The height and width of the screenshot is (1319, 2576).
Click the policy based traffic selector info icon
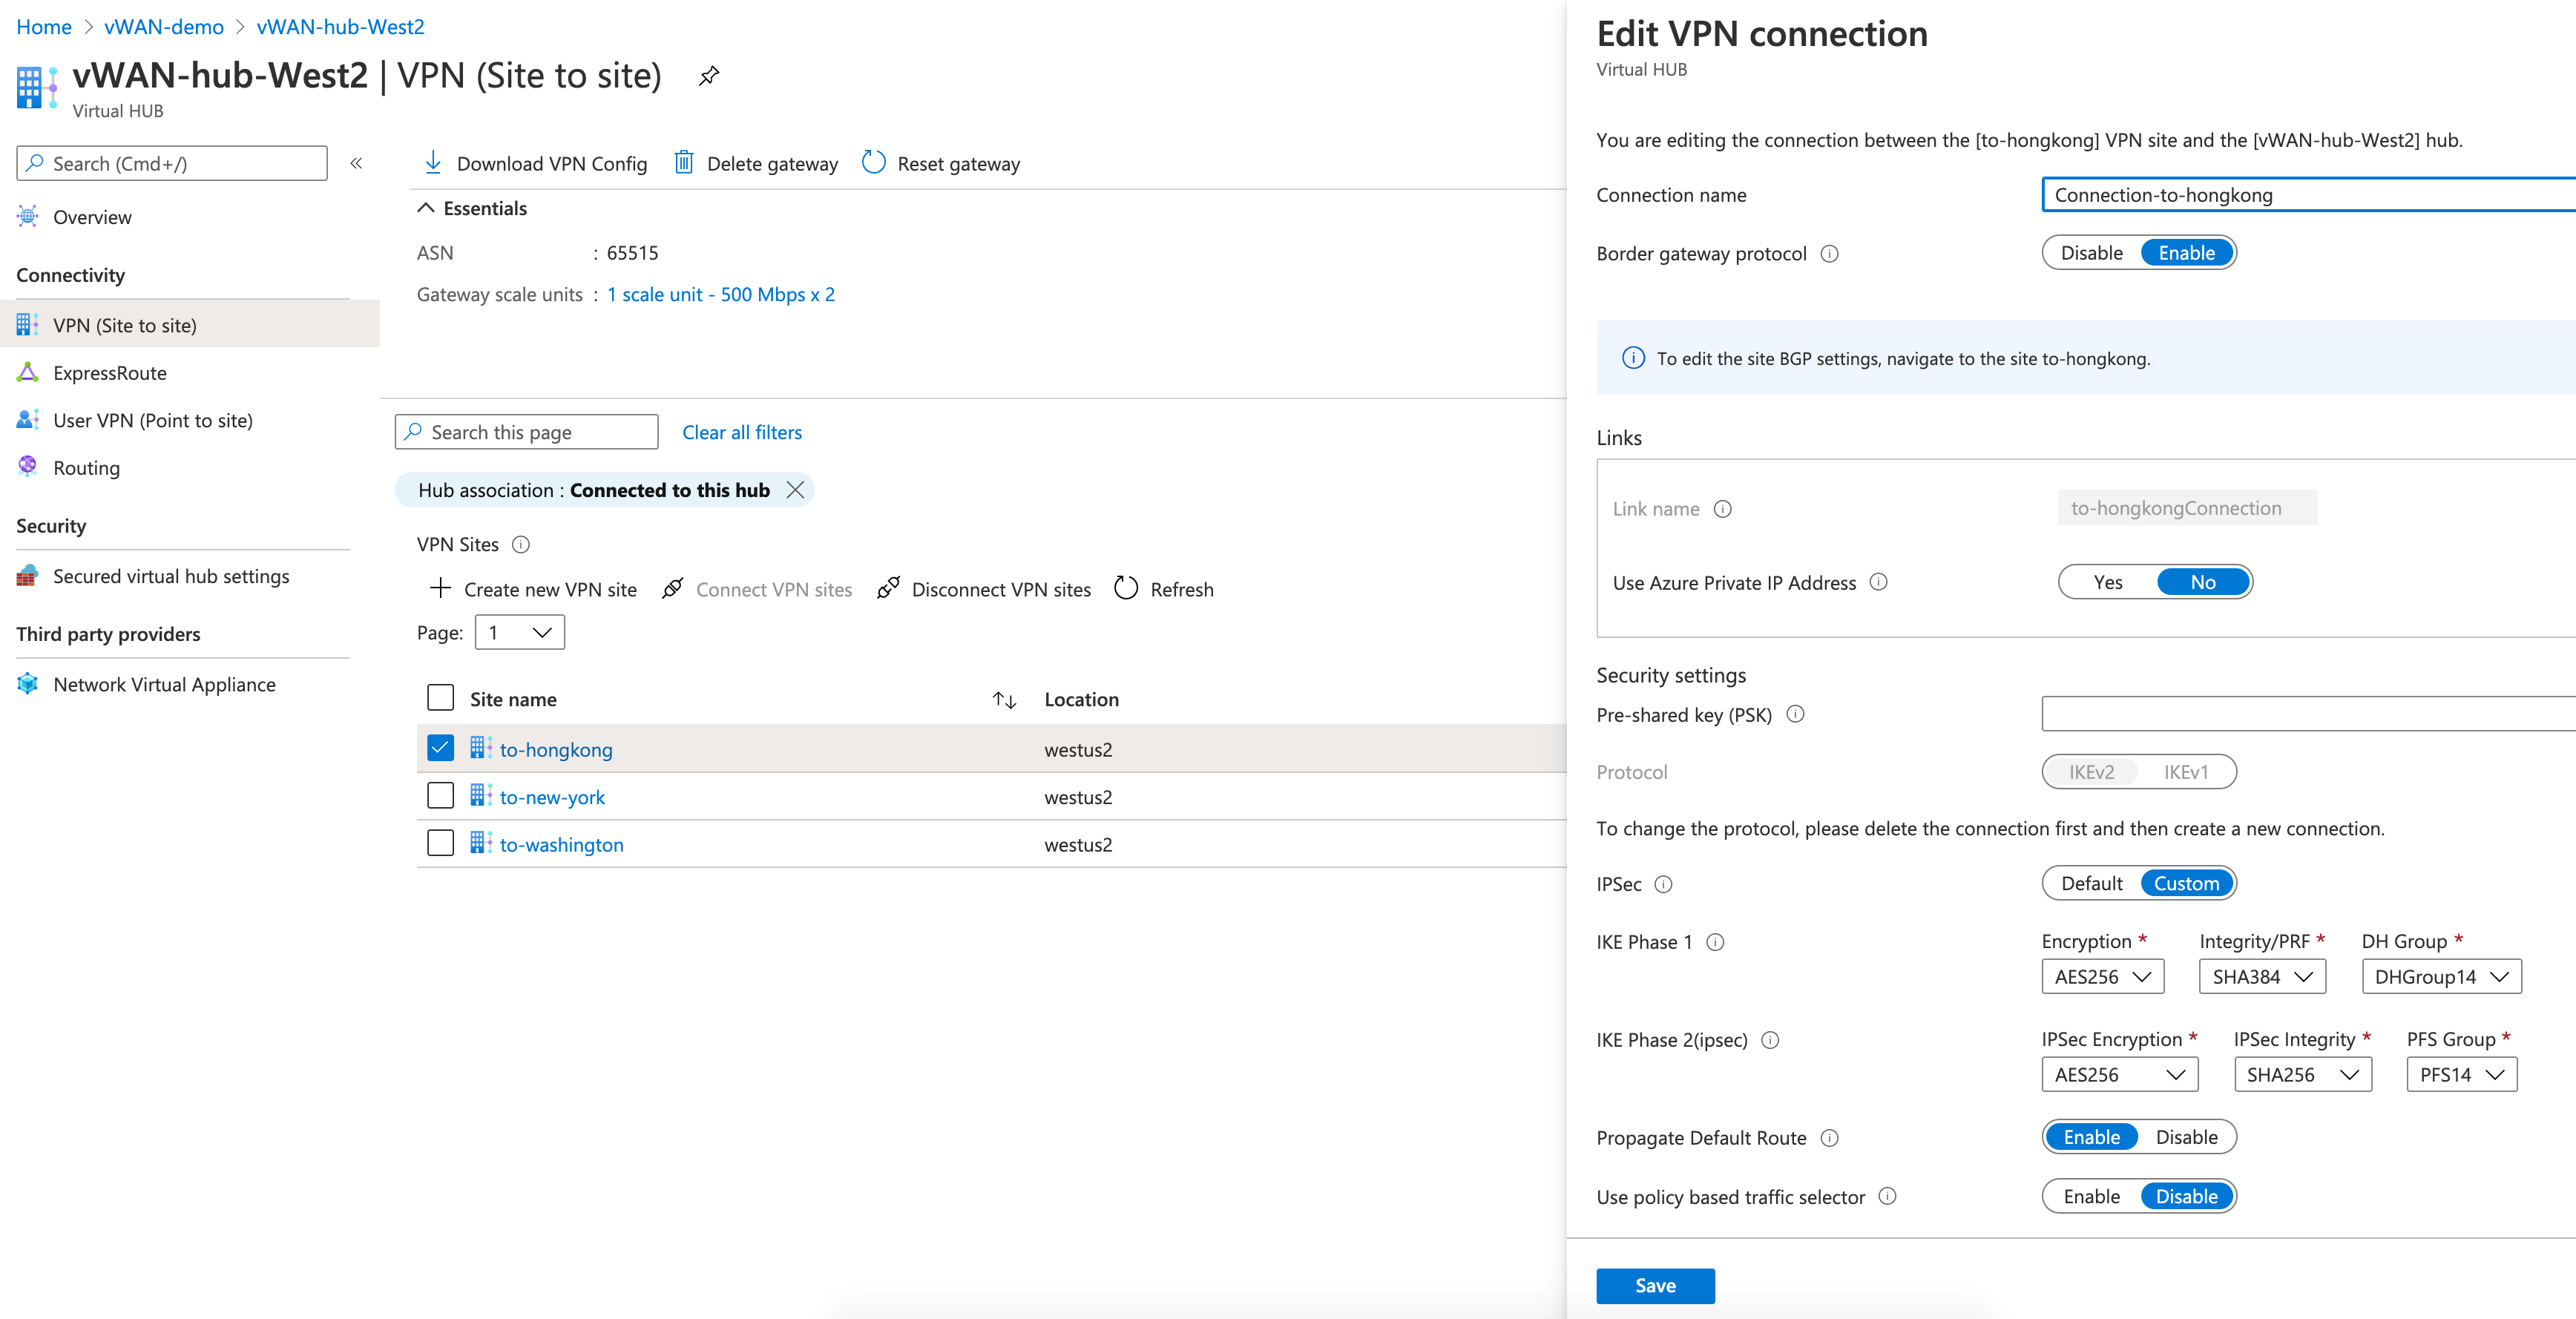click(x=1887, y=1196)
